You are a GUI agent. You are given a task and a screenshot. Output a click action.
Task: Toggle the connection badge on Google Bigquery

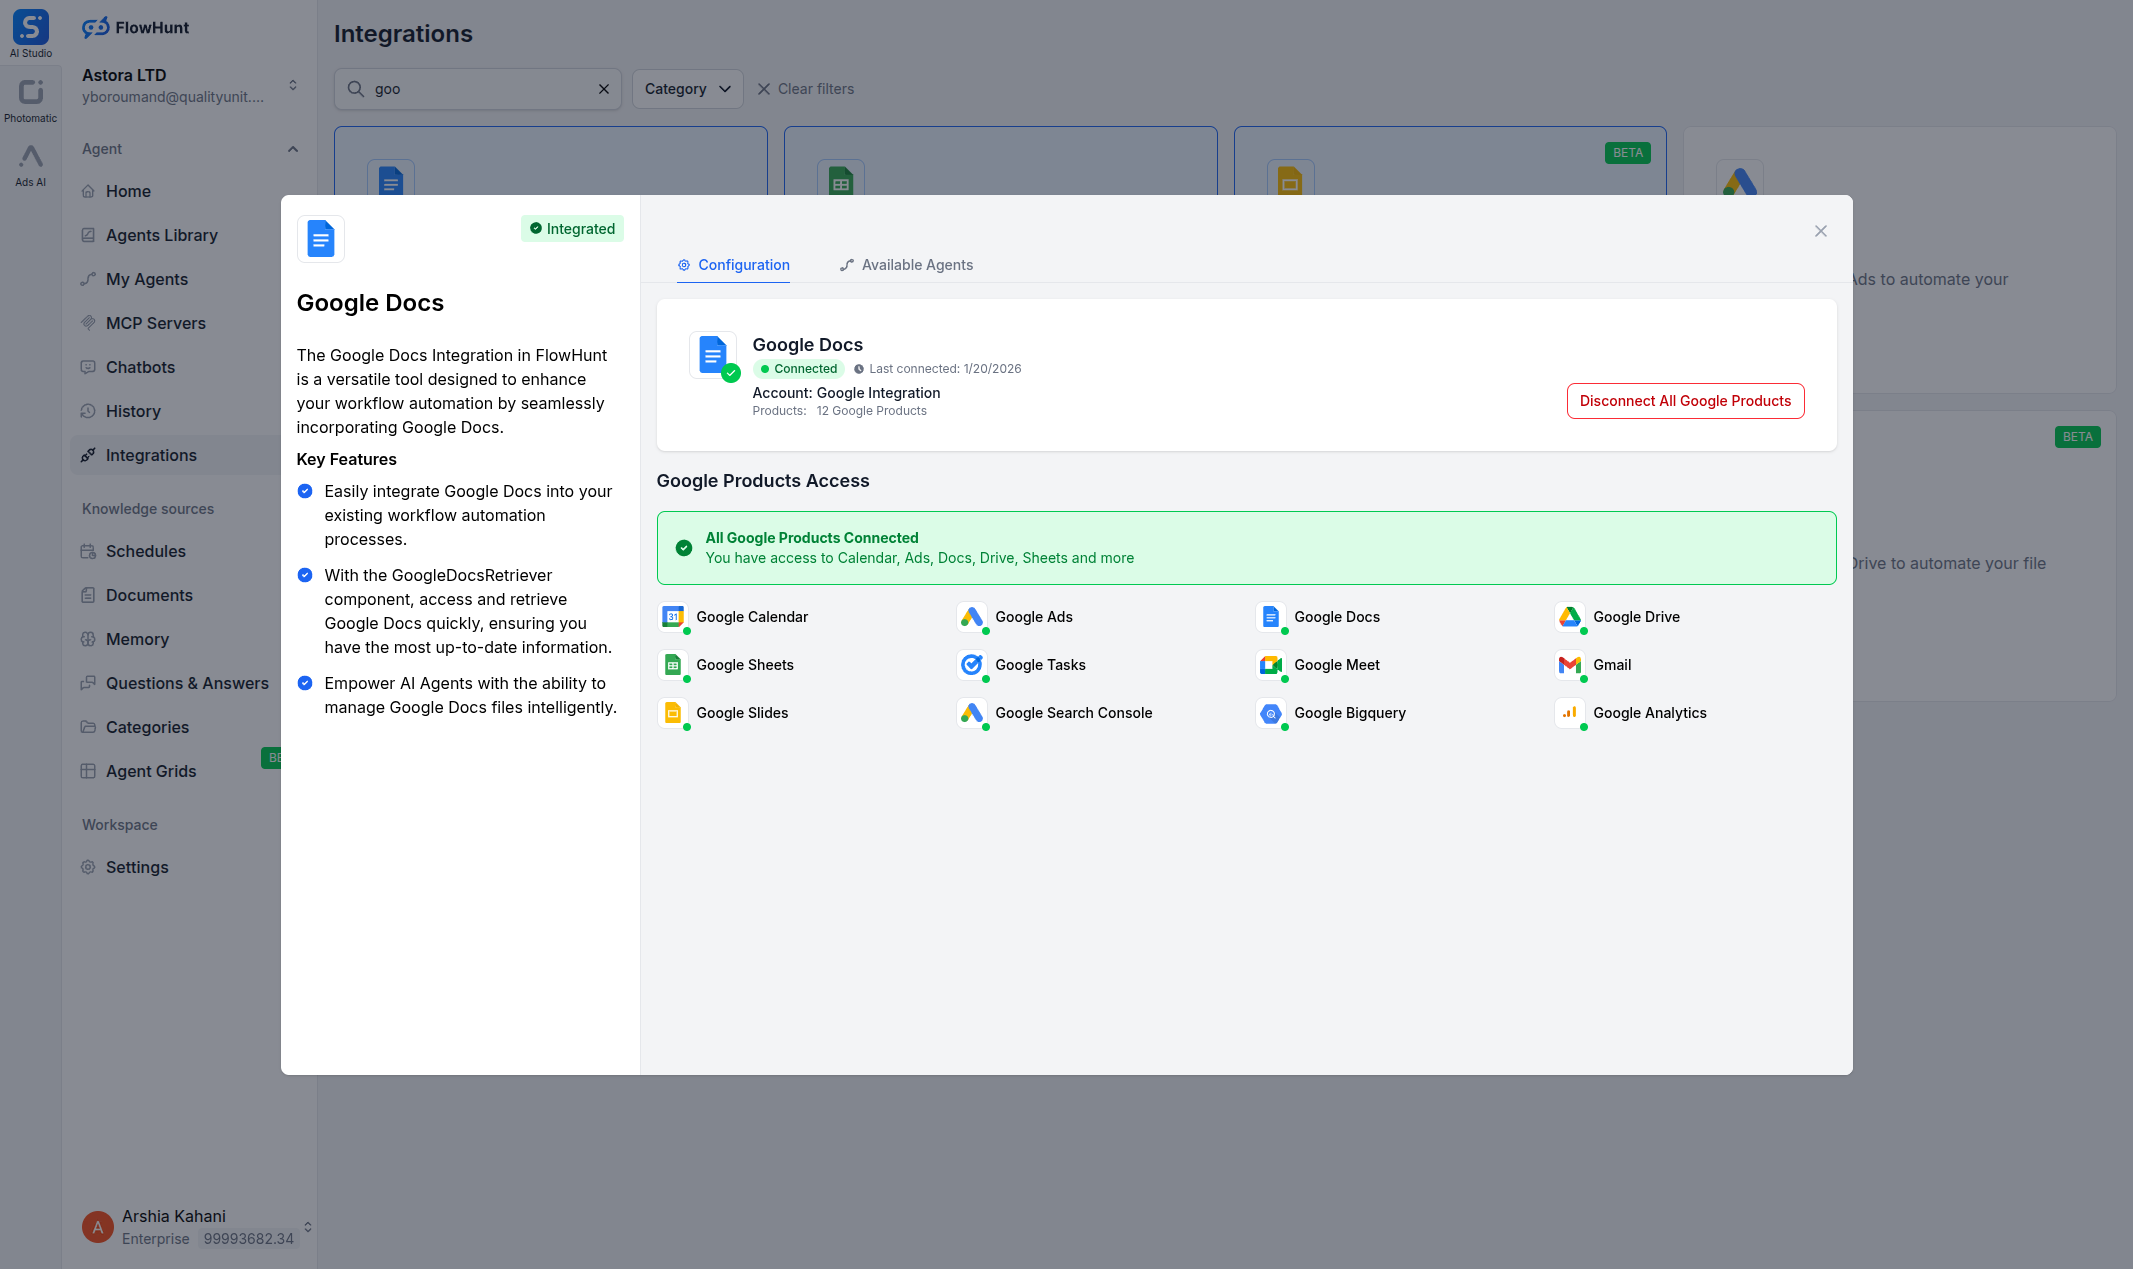coord(1283,725)
